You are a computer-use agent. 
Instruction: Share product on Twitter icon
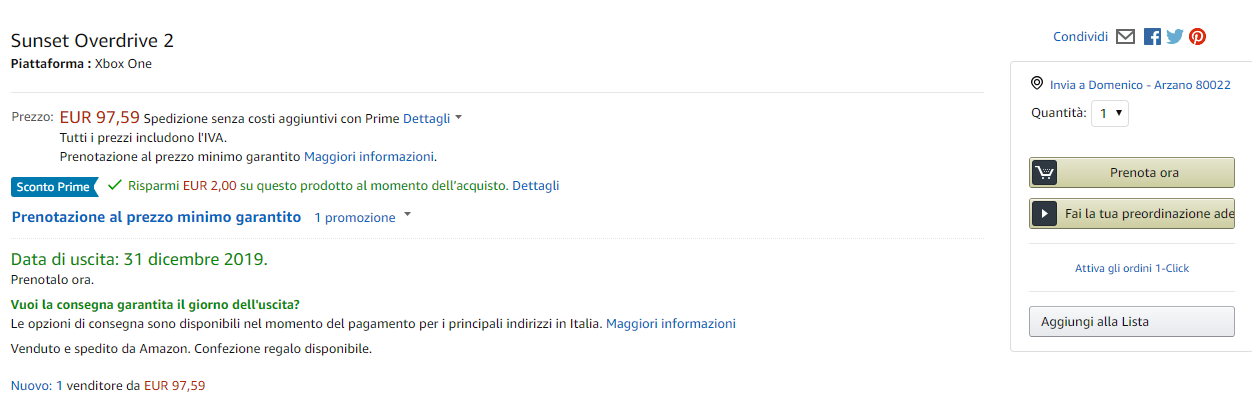coord(1175,37)
